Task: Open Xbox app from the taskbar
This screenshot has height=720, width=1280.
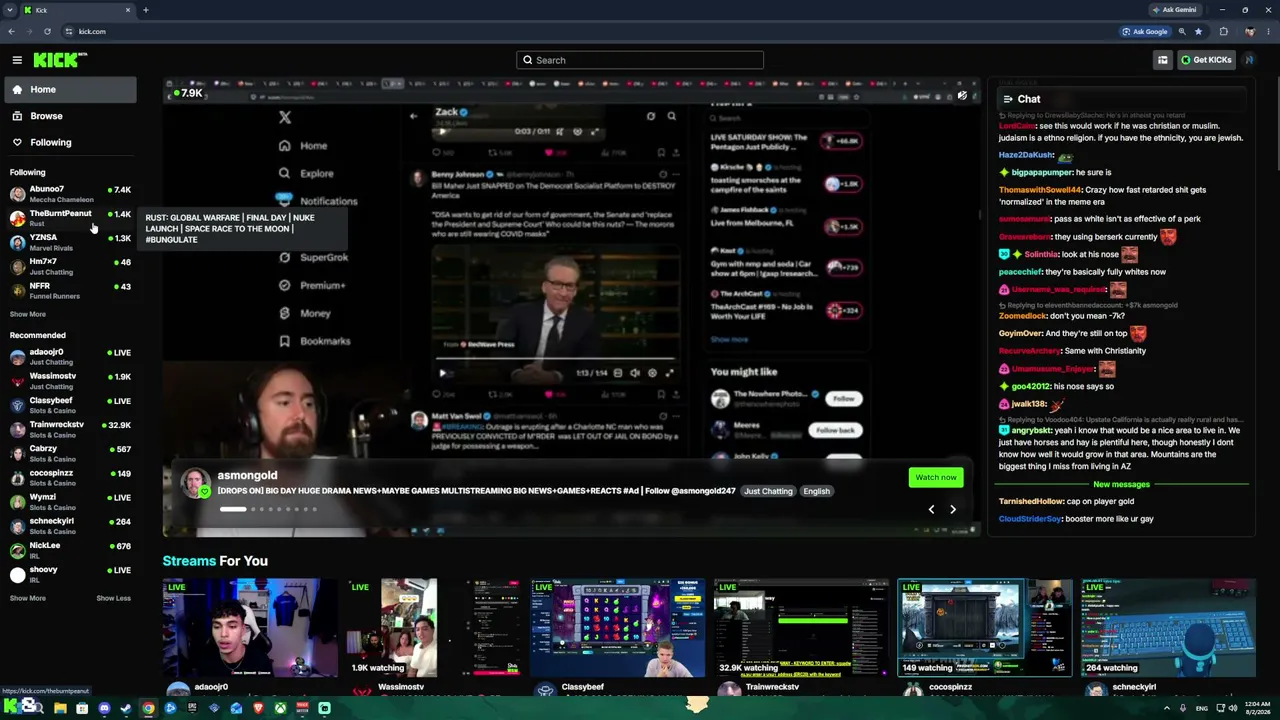Action: point(280,708)
